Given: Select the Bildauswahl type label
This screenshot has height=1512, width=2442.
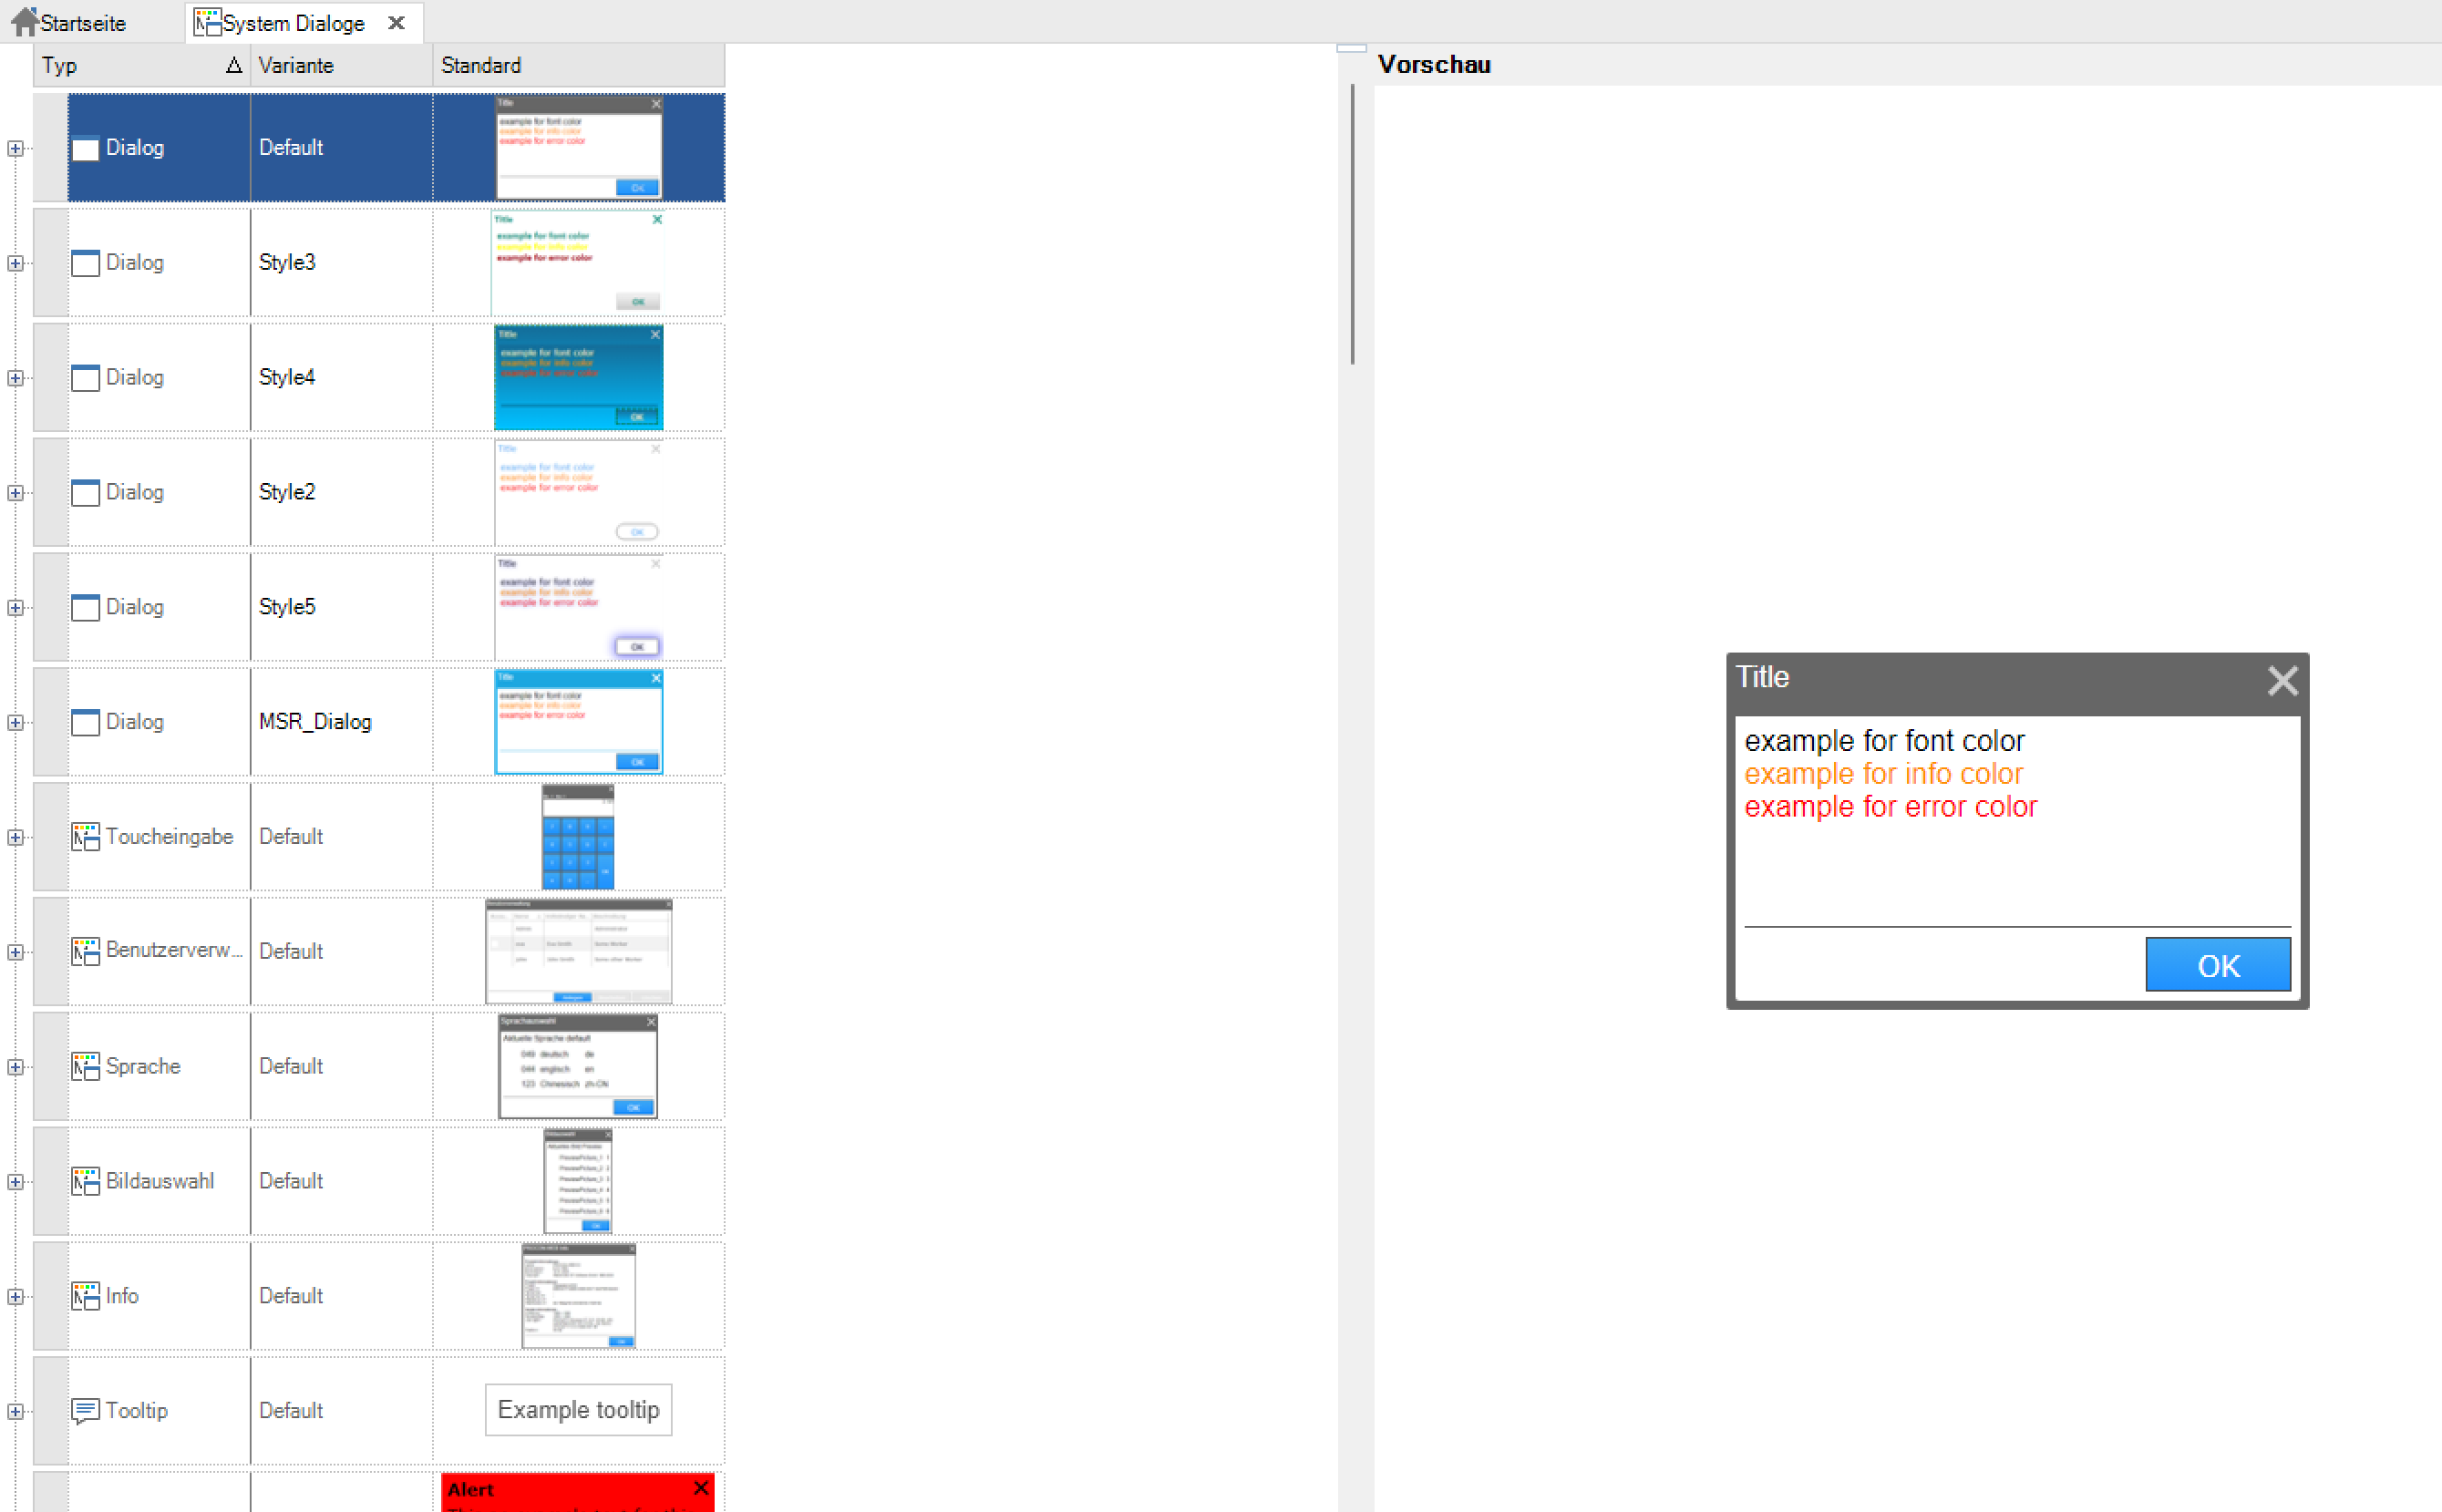Looking at the screenshot, I should point(160,1181).
